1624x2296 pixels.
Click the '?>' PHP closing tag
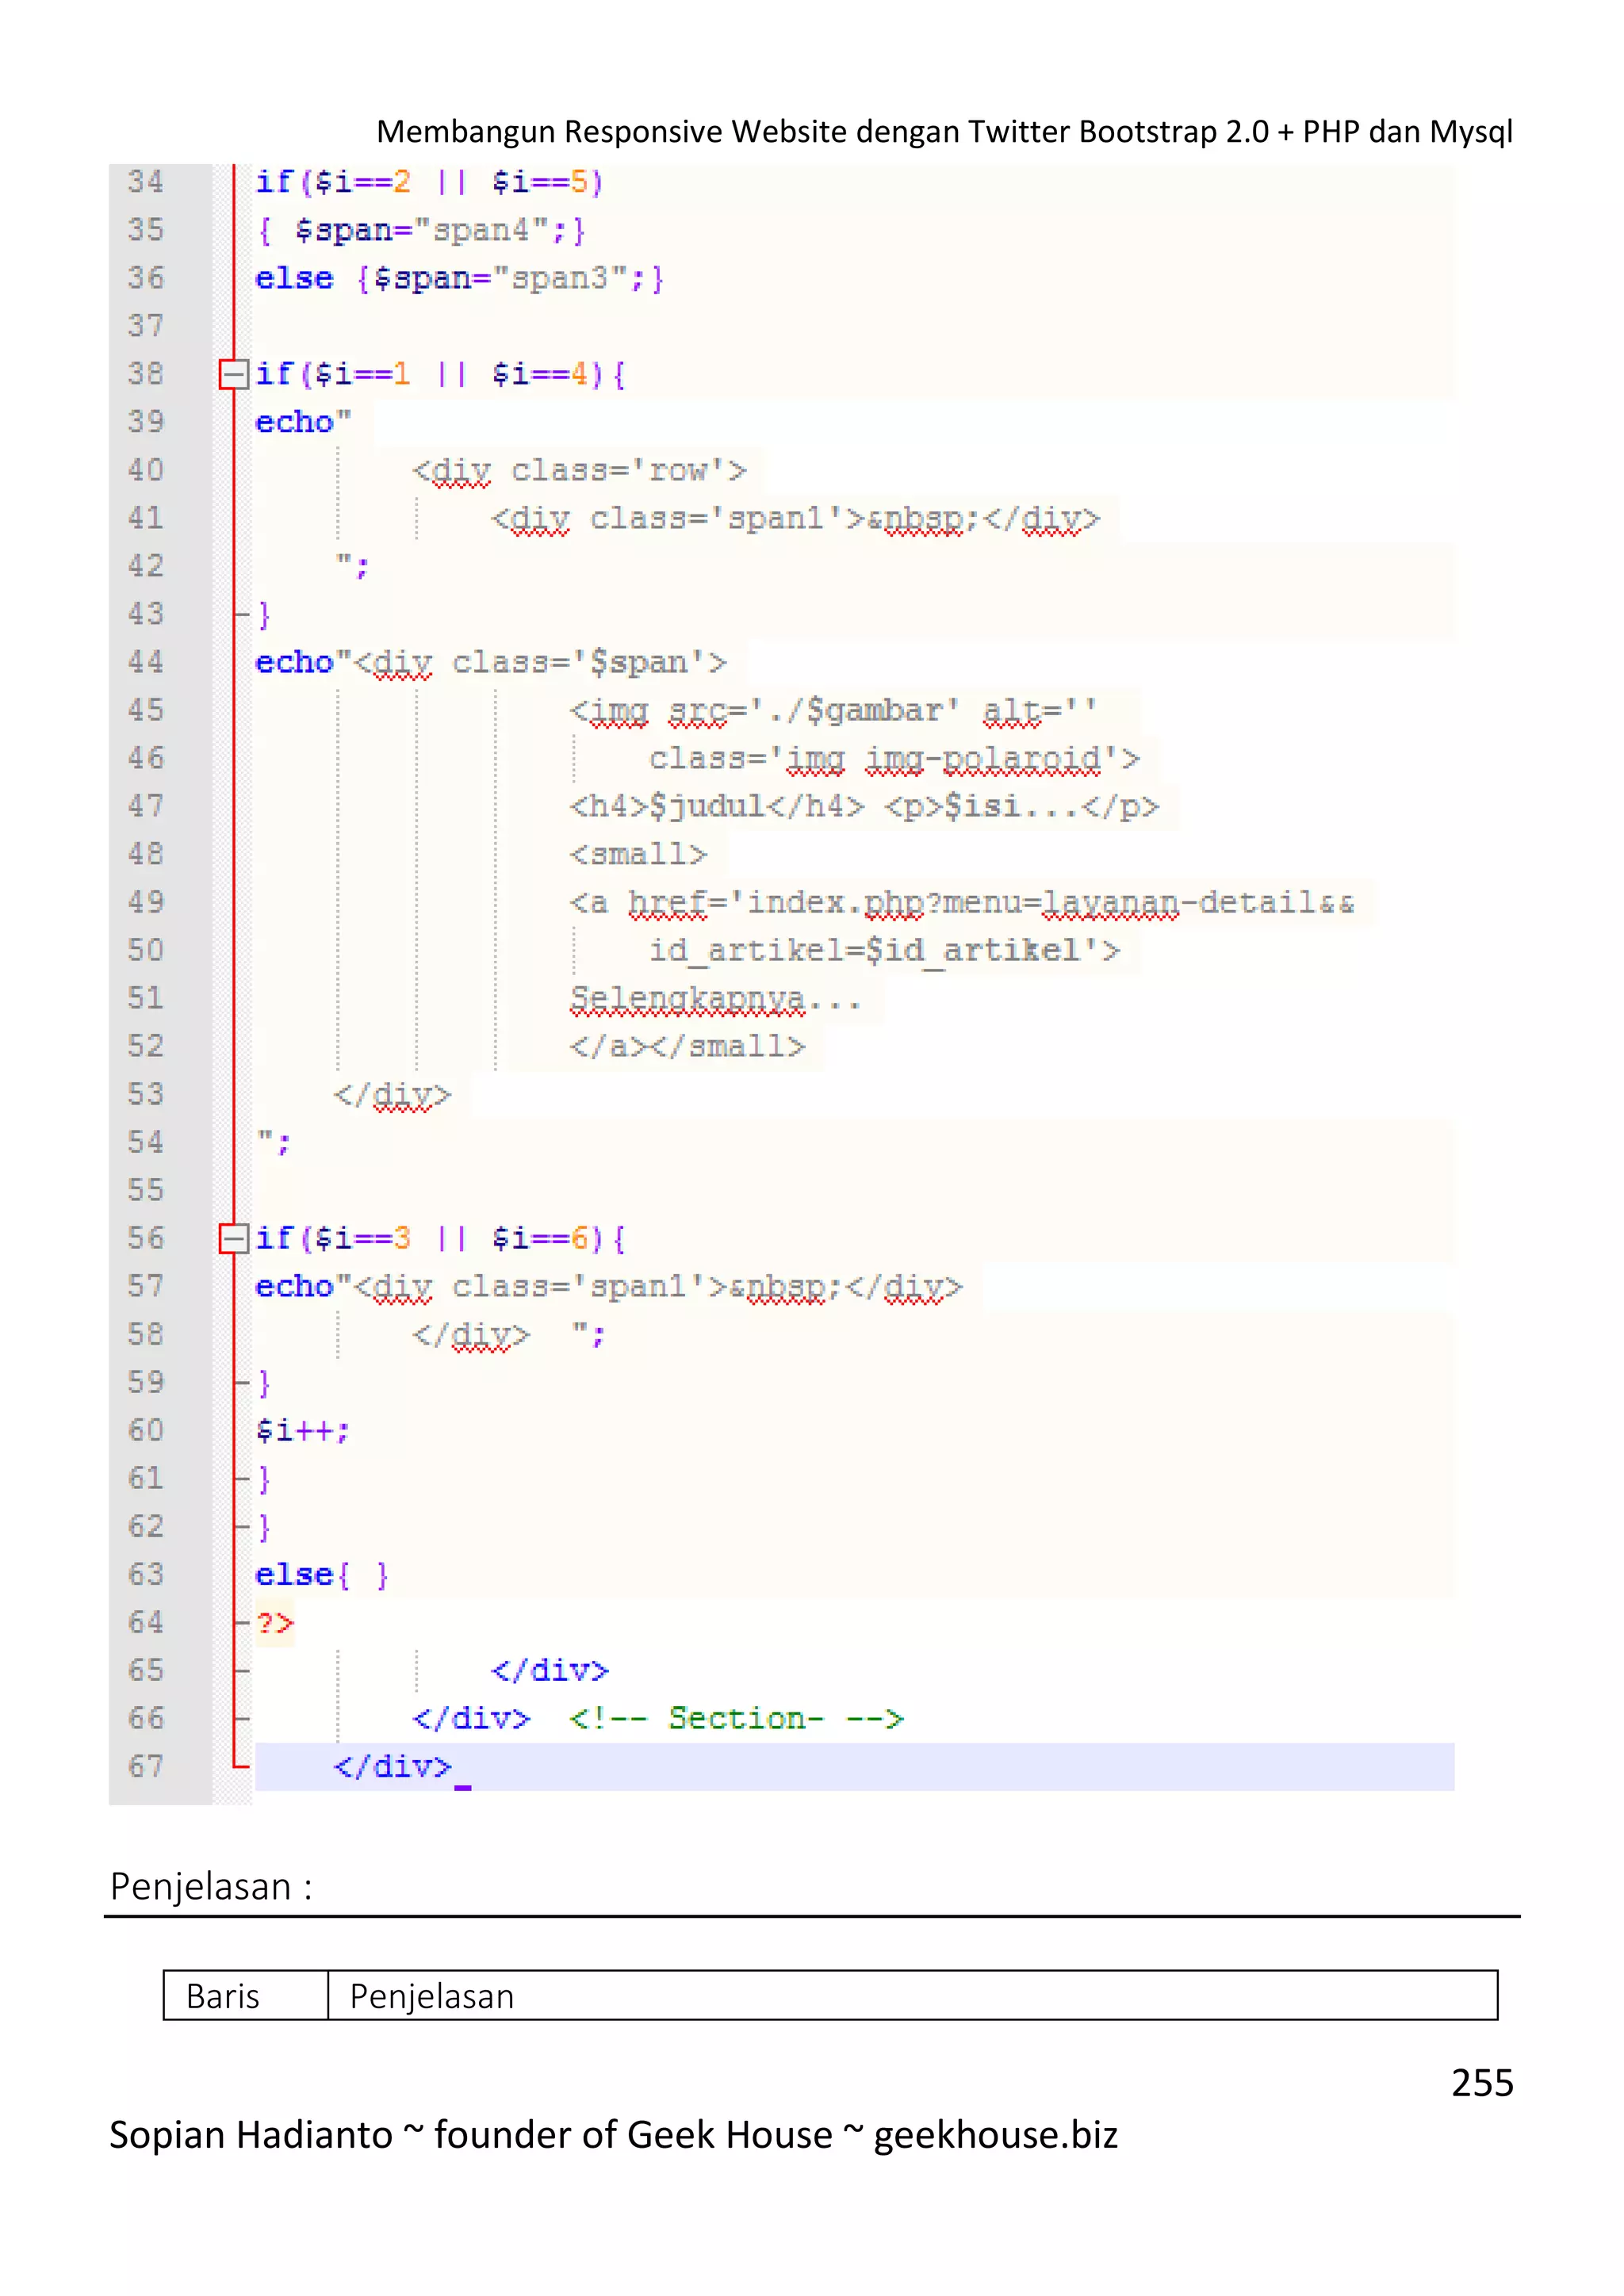click(274, 1622)
